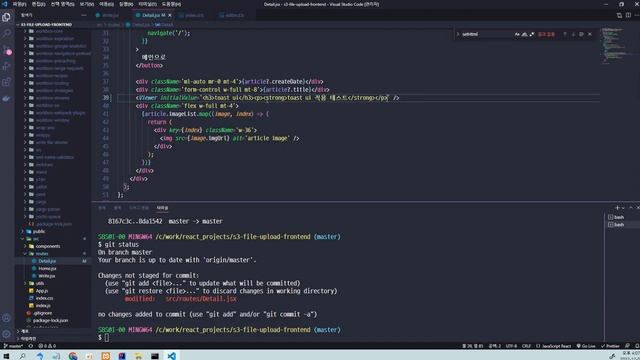Click in terminal at the $ prompt
Screen dimensions: 640x360
click(x=106, y=338)
